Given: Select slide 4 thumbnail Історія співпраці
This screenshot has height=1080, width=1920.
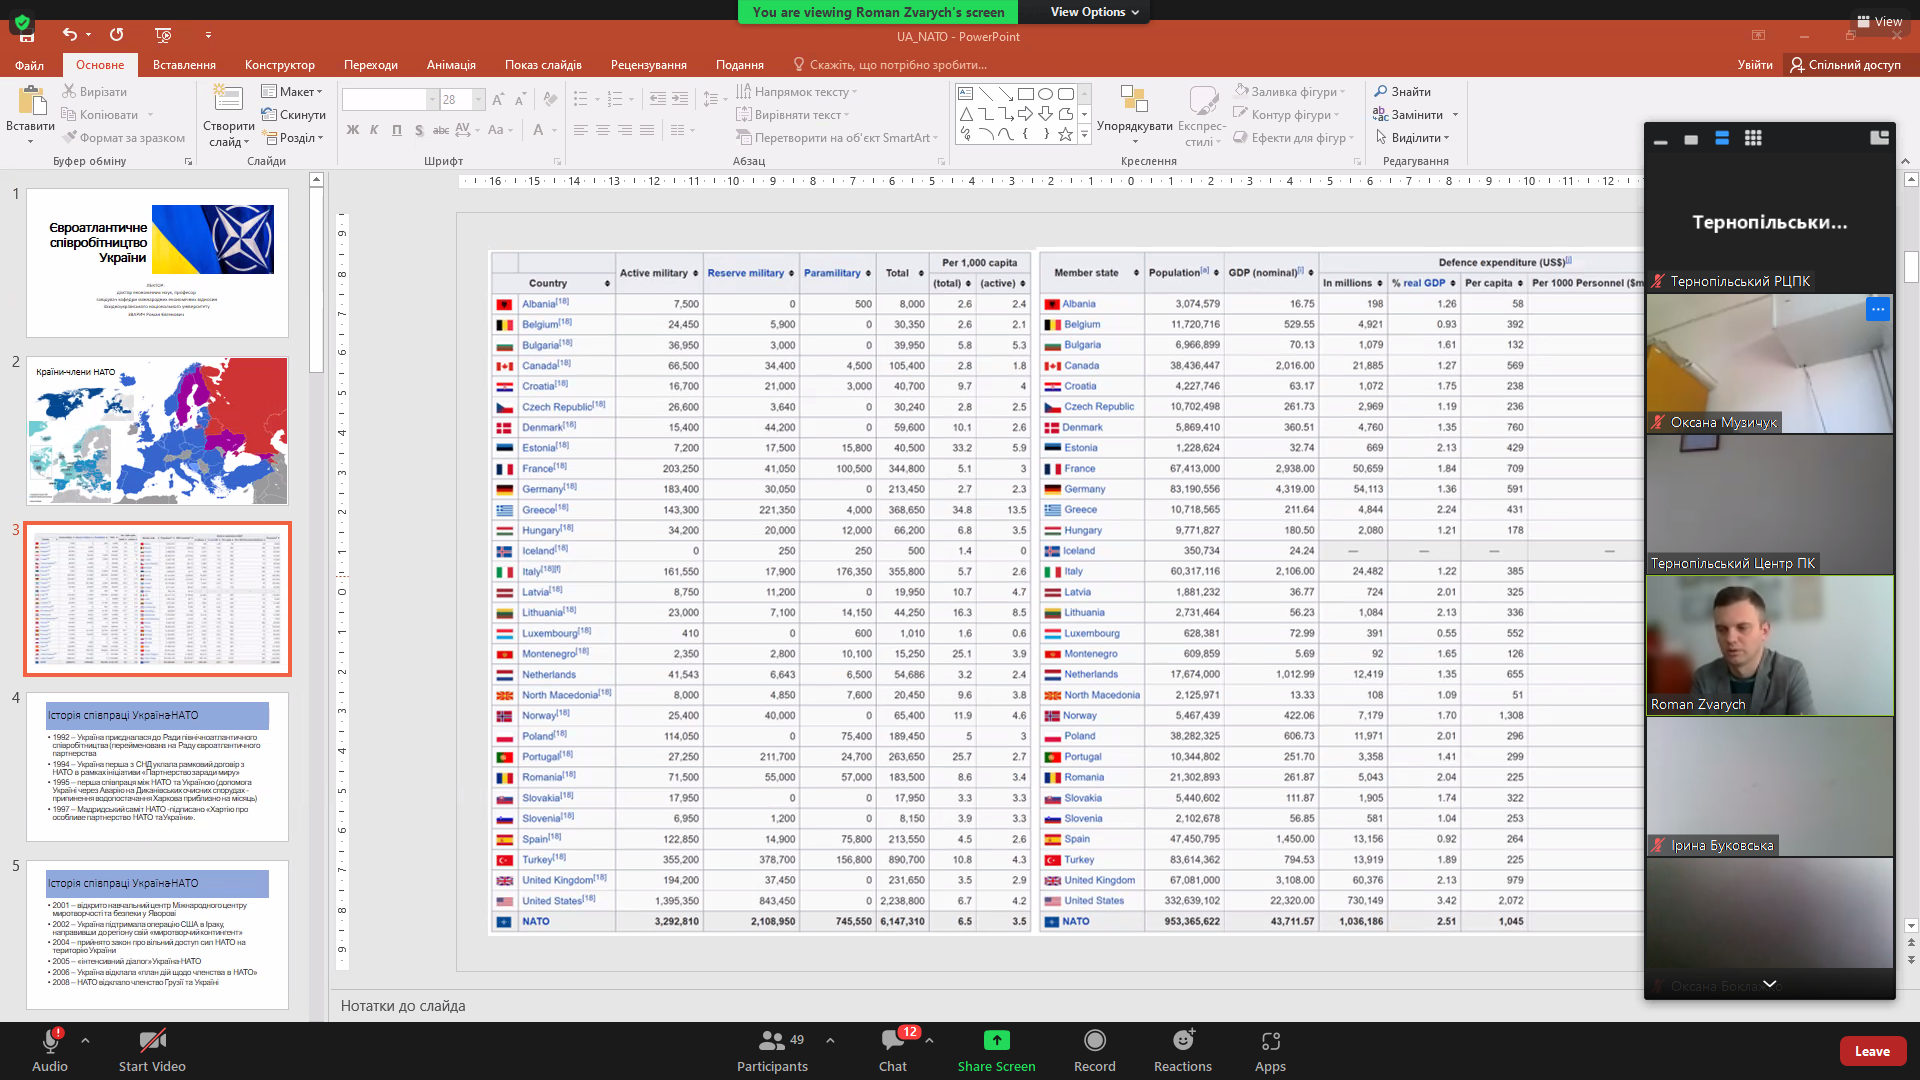Looking at the screenshot, I should 157,767.
